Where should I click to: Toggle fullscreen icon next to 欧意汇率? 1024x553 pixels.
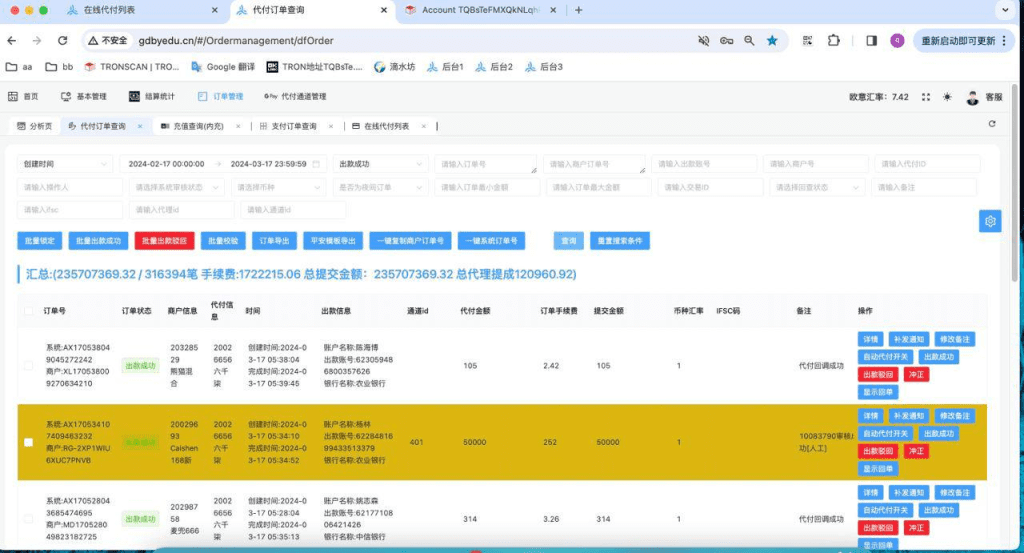(925, 97)
